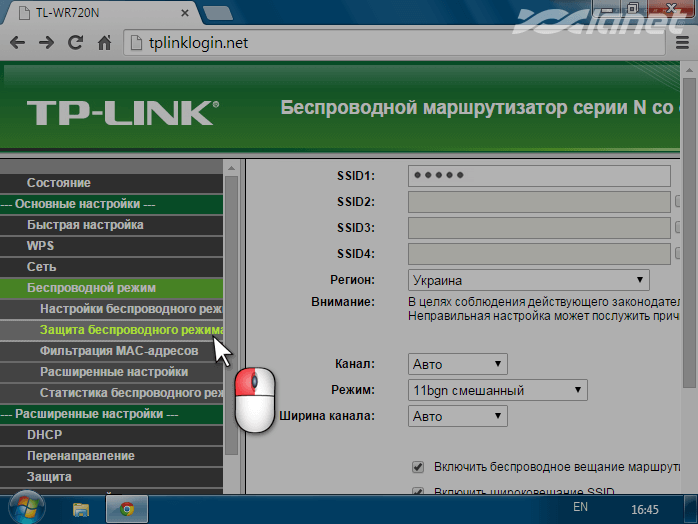Toggle wireless router broadcasting checkbox
Image resolution: width=698 pixels, height=524 pixels.
418,467
